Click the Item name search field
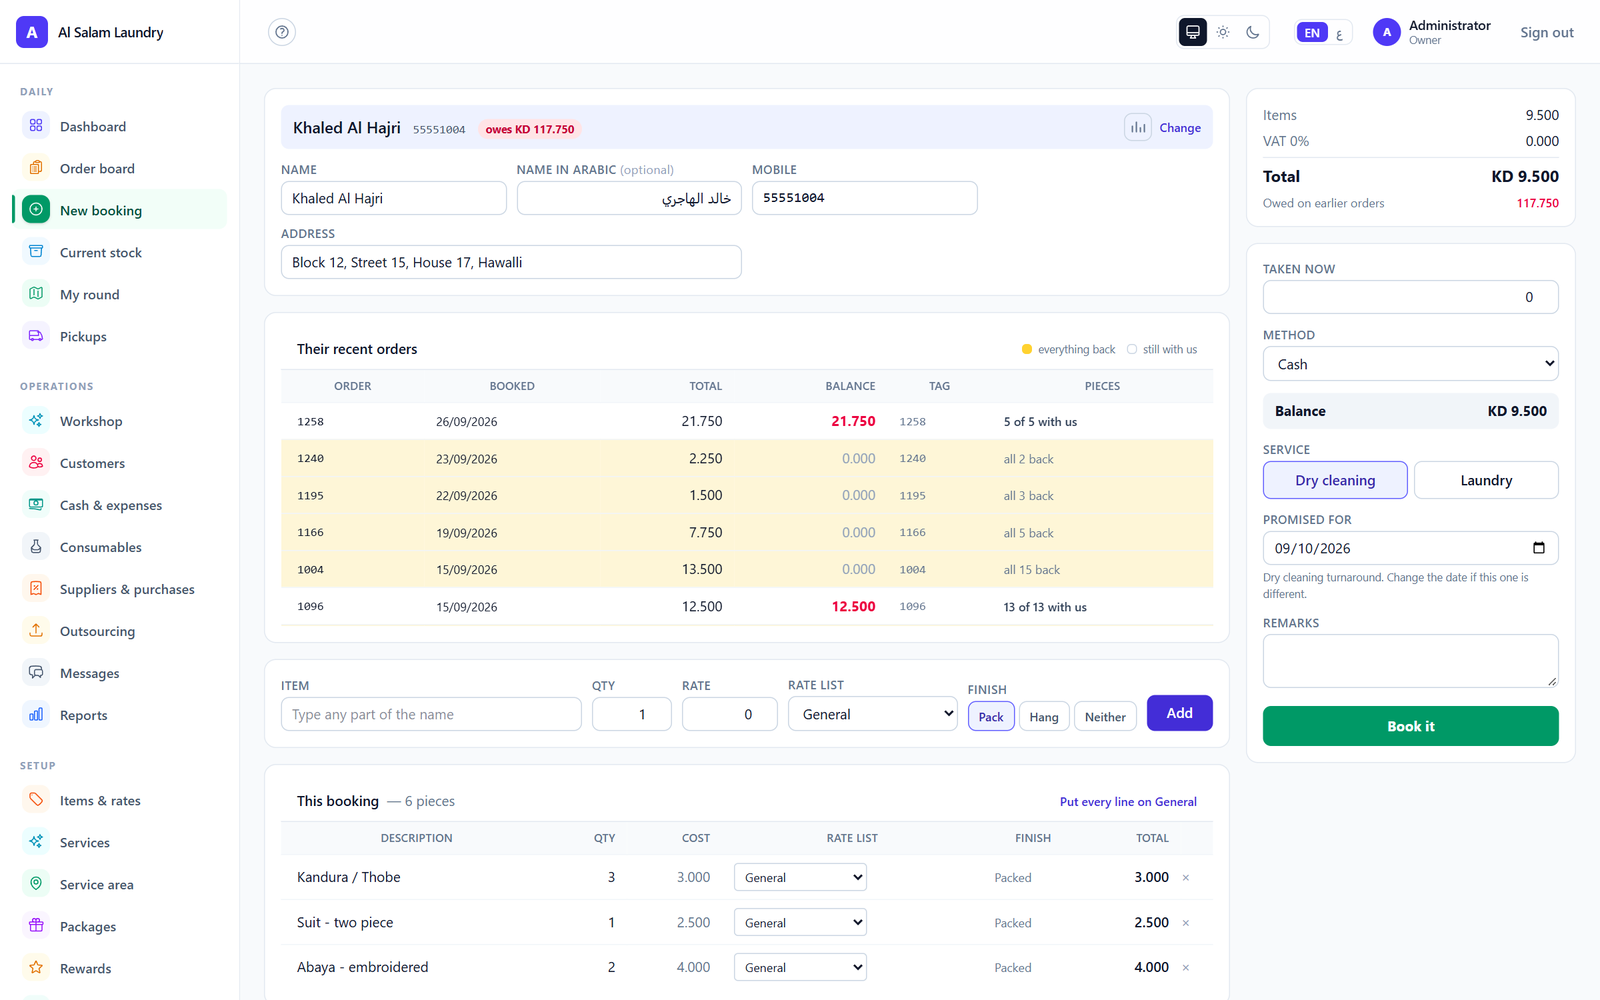This screenshot has width=1600, height=1000. [431, 714]
